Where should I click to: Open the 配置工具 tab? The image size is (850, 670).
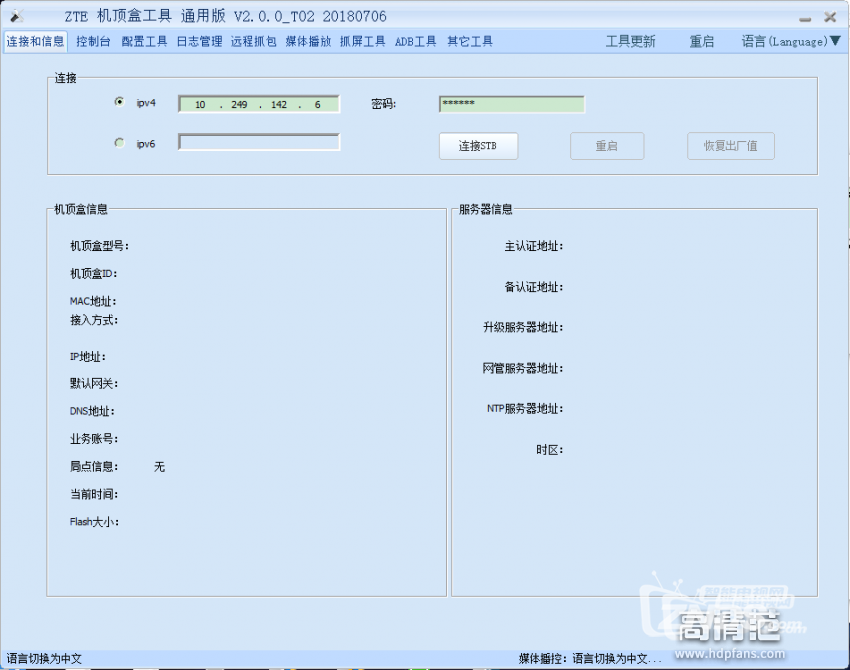click(144, 41)
